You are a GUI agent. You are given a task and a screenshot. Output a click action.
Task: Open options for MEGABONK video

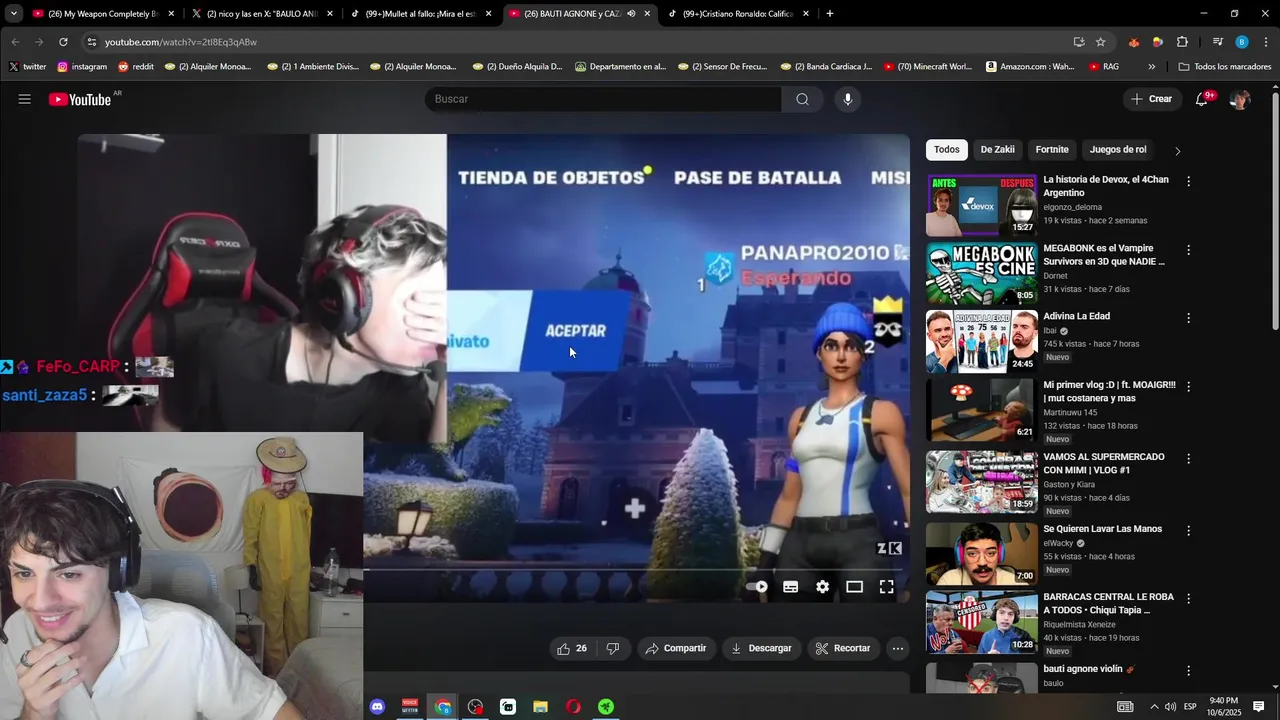(1188, 250)
